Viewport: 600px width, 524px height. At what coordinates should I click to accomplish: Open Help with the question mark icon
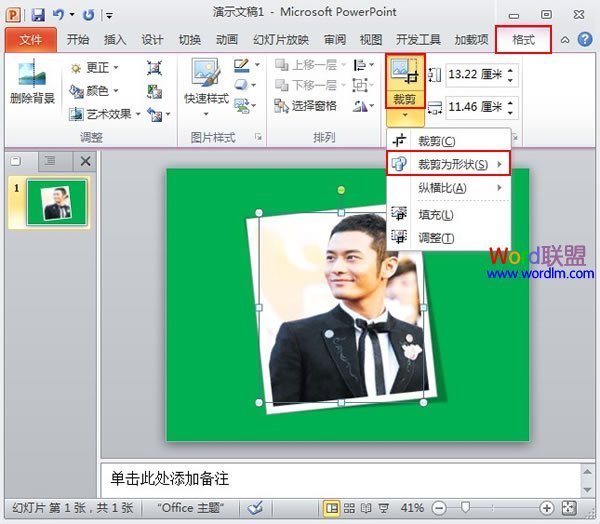pyautogui.click(x=584, y=40)
